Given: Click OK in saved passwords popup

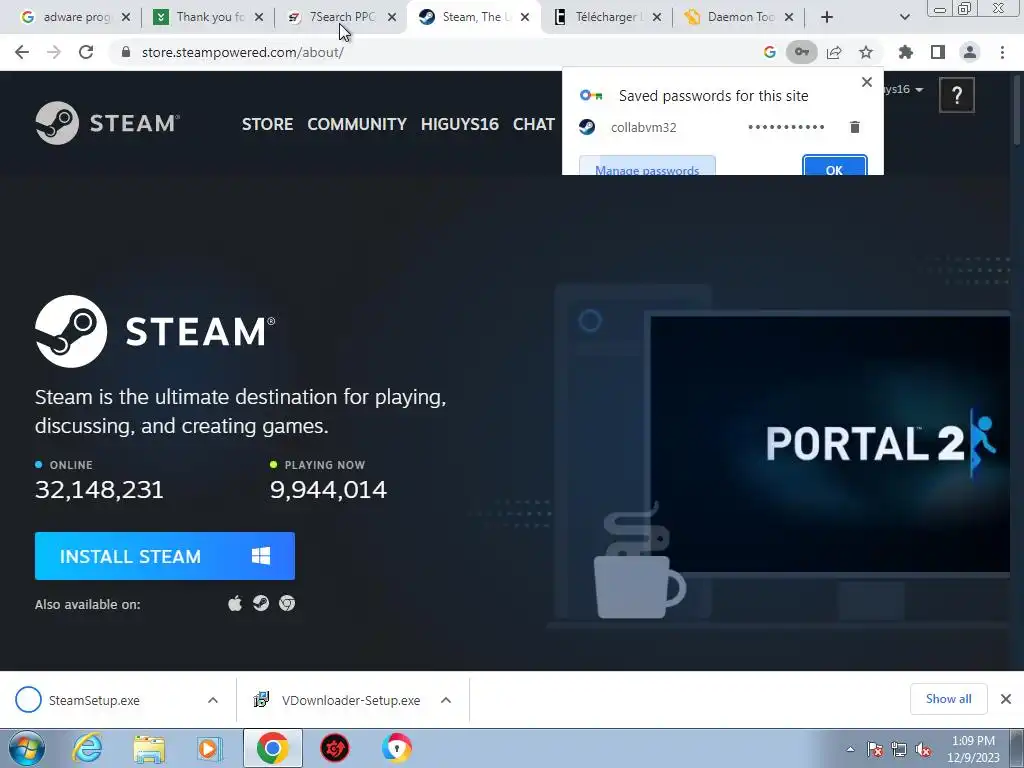Looking at the screenshot, I should tap(835, 166).
